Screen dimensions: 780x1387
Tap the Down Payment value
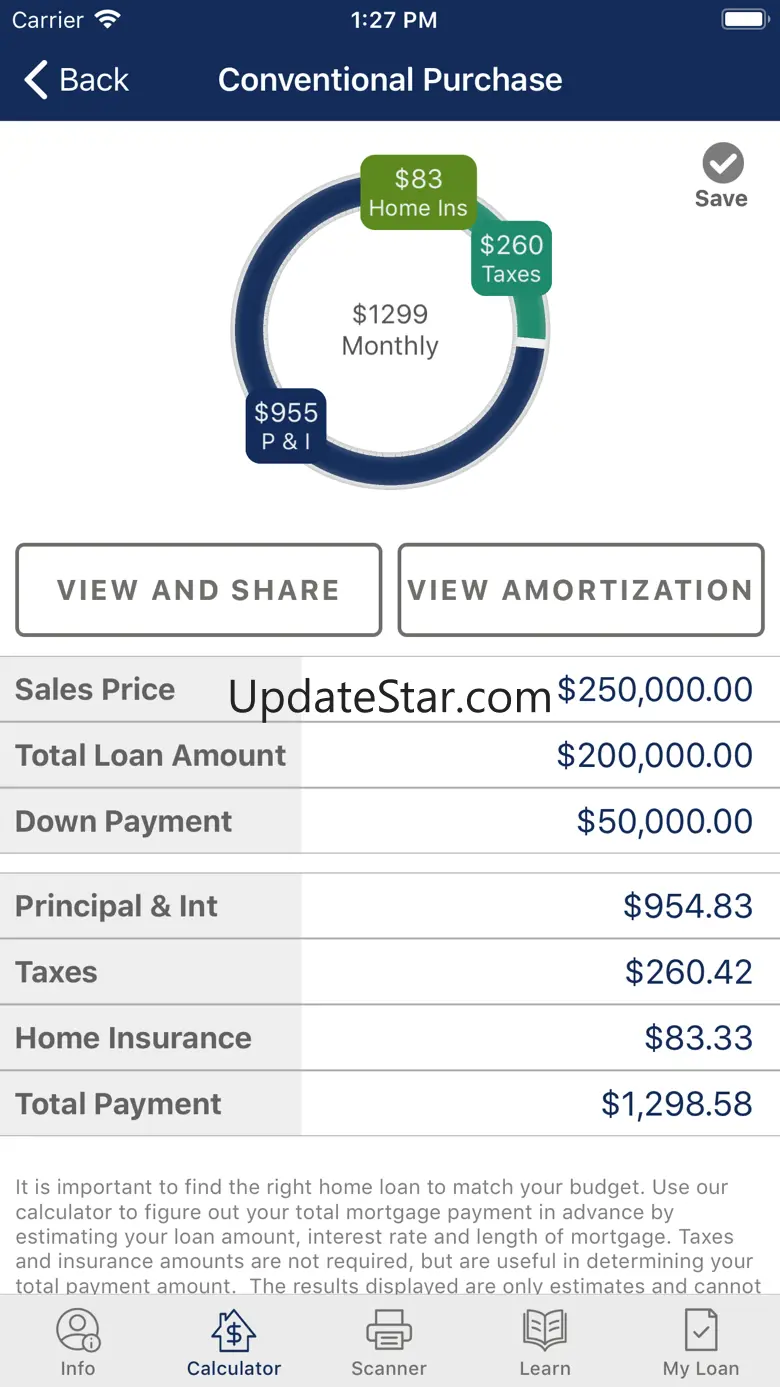(x=664, y=821)
